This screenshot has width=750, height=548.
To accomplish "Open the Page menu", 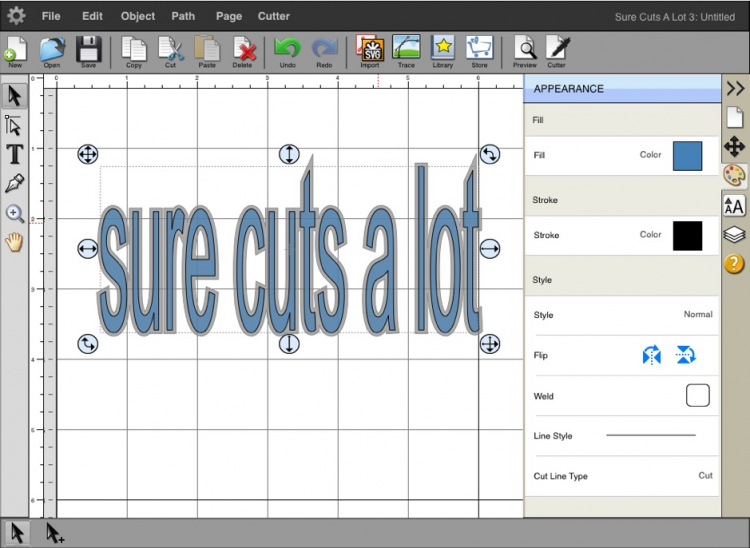I will tap(229, 16).
